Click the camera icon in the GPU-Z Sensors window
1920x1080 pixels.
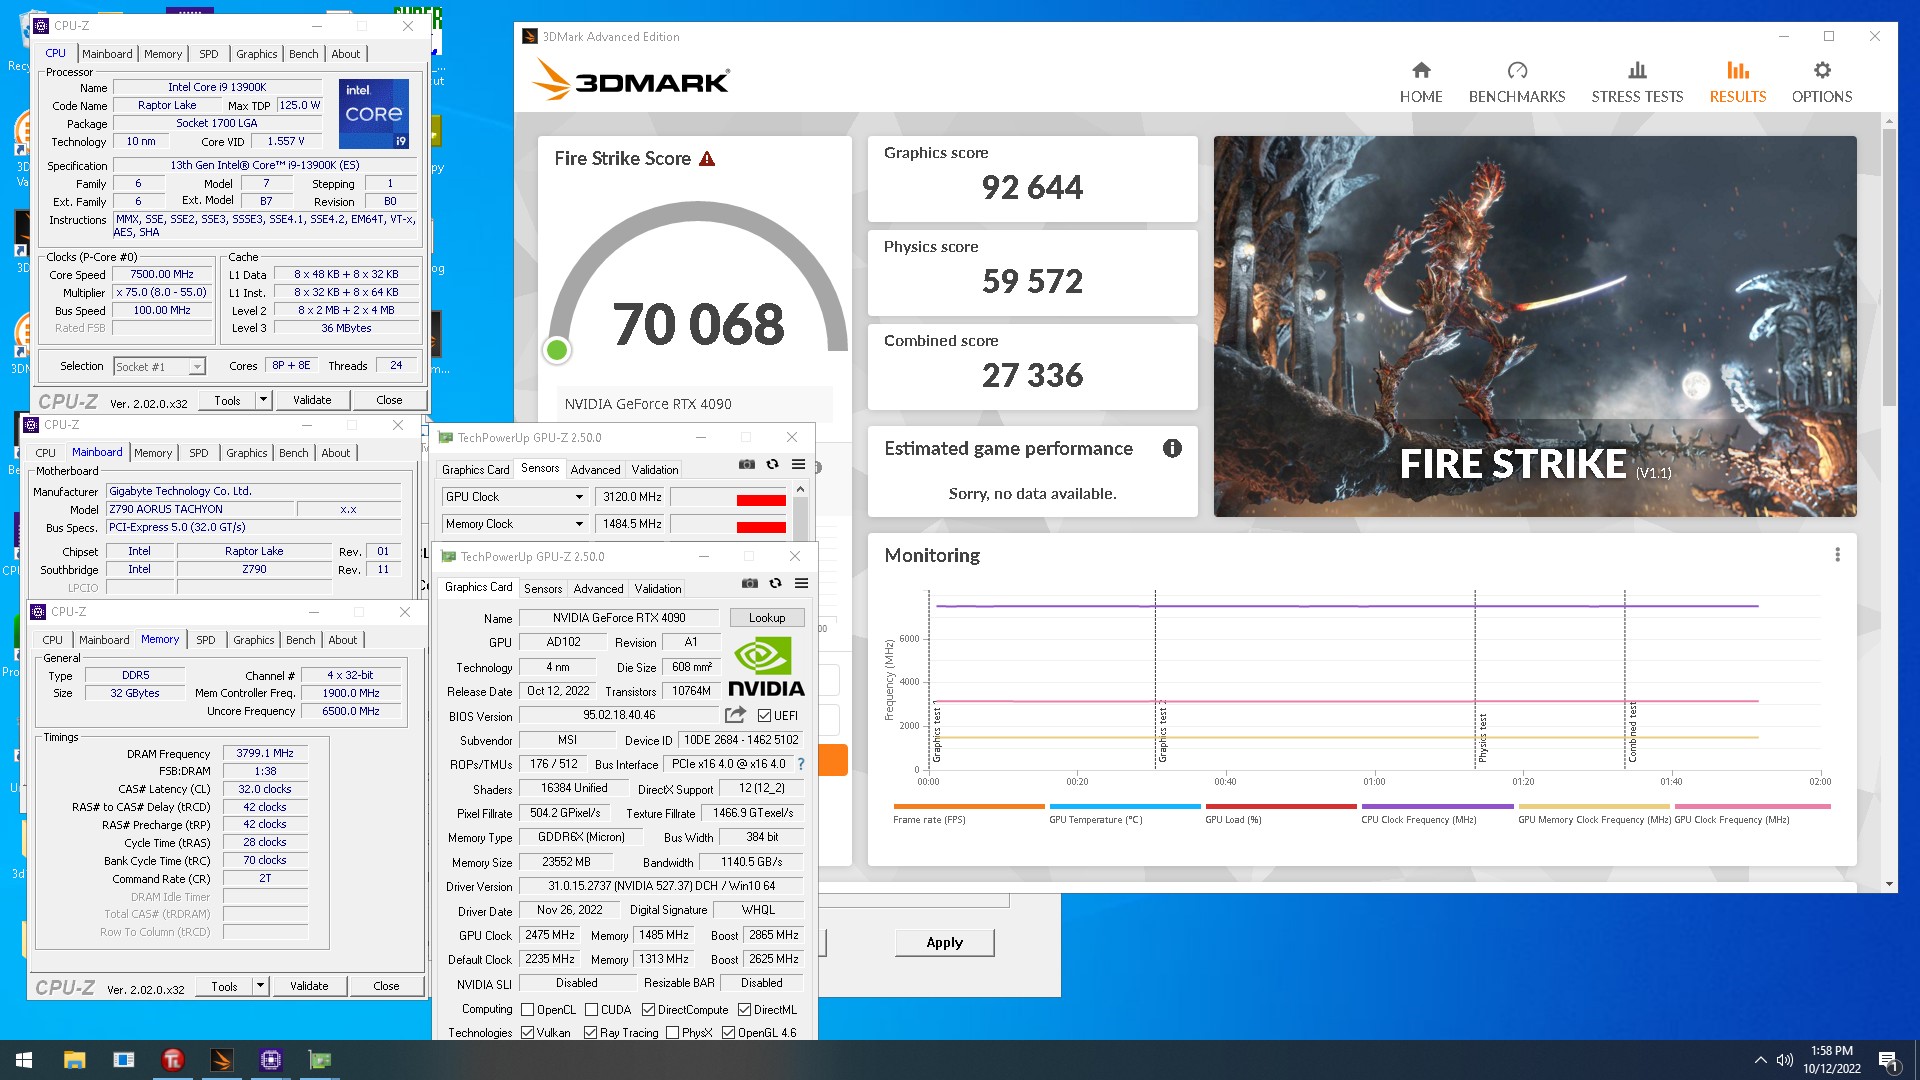point(747,464)
